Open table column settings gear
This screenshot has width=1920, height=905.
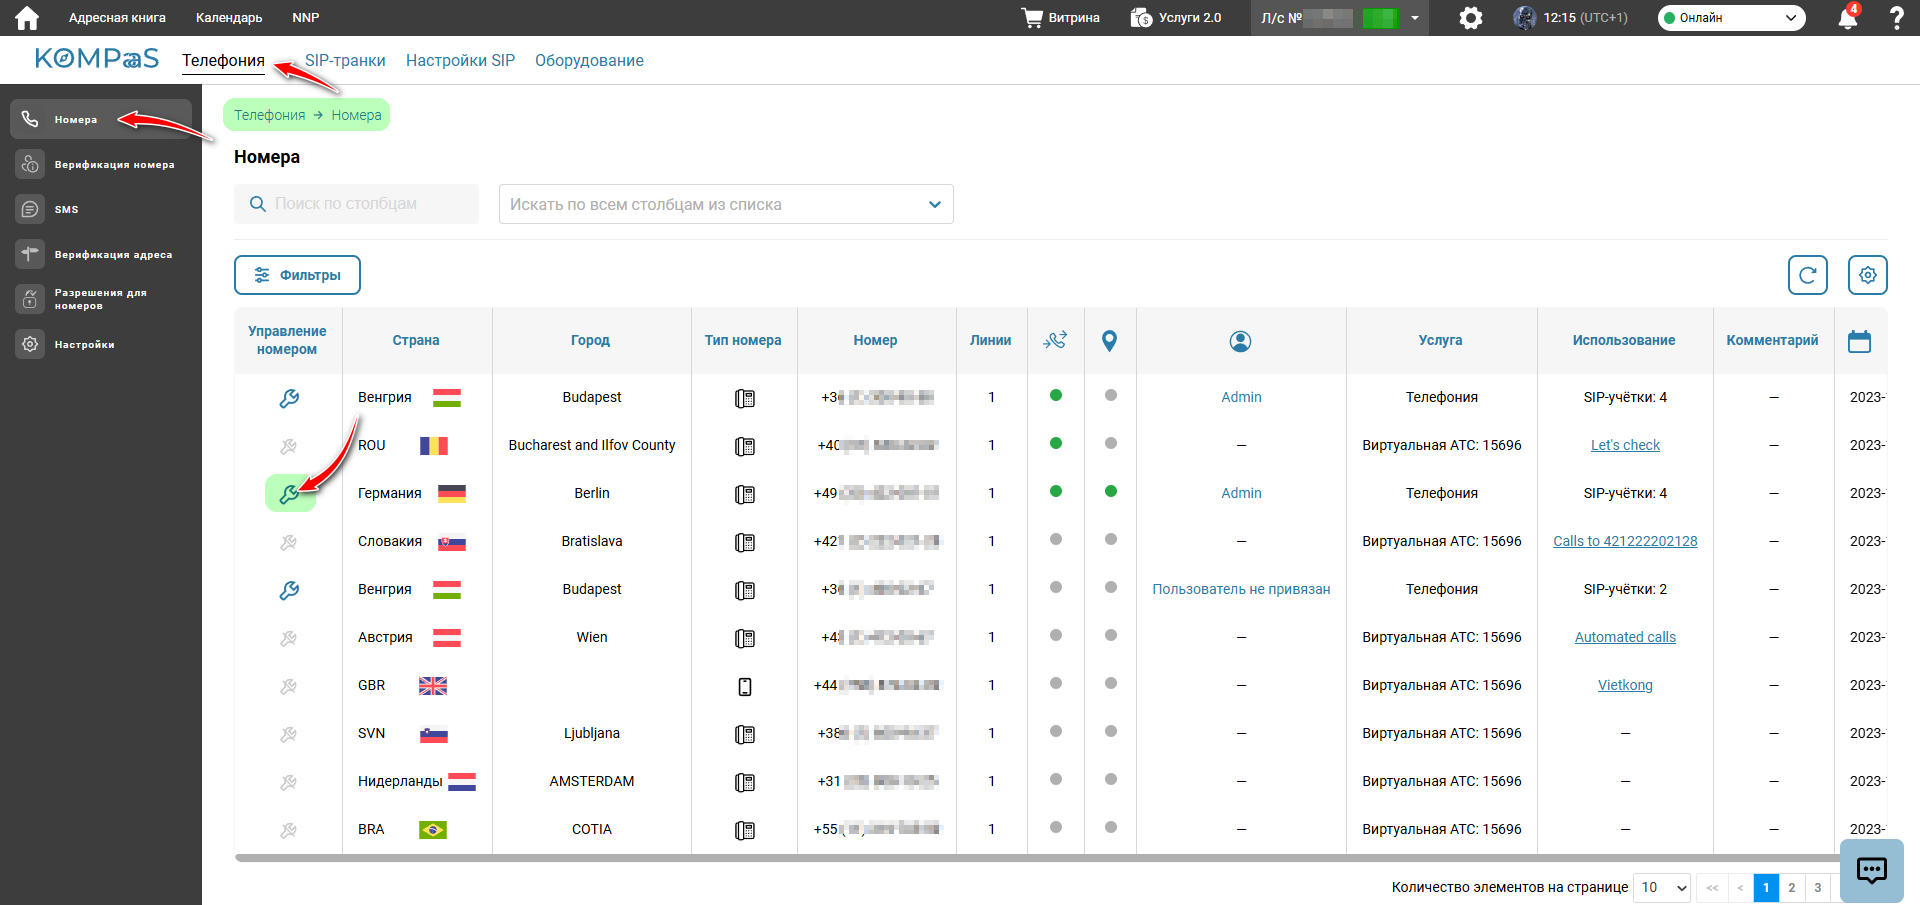tap(1868, 275)
